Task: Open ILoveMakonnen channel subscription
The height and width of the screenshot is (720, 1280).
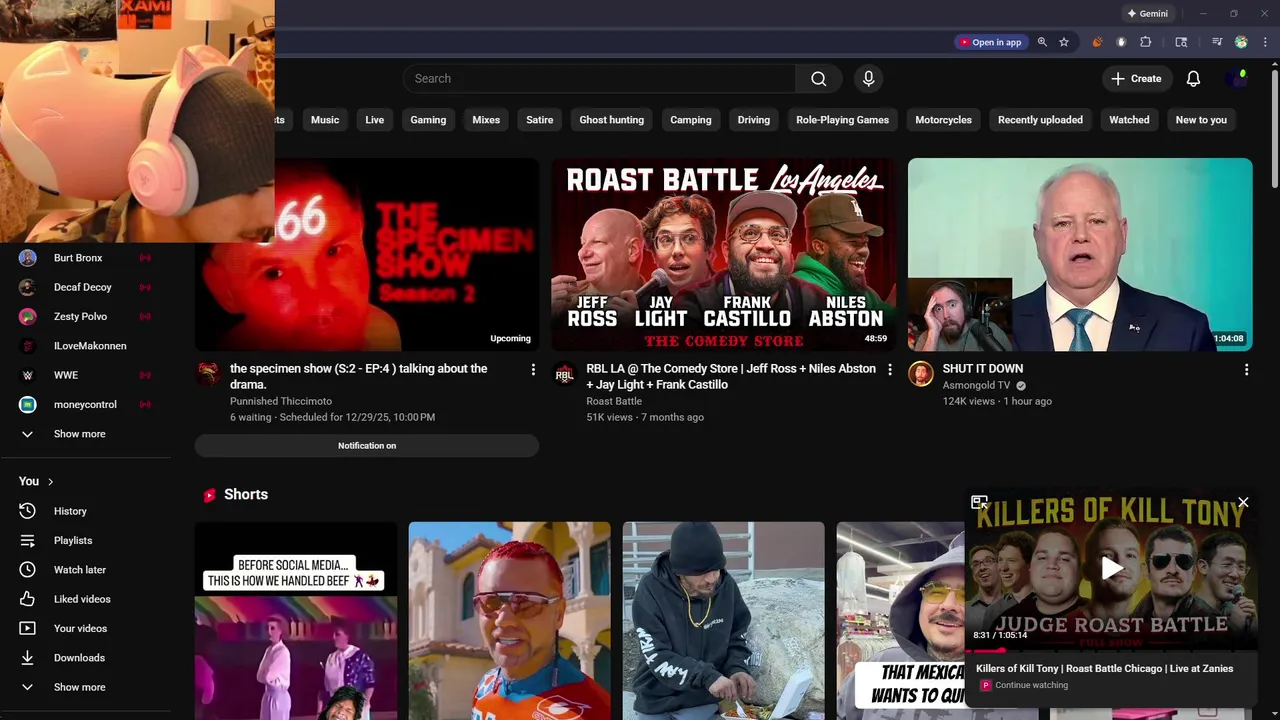Action: tap(85, 346)
